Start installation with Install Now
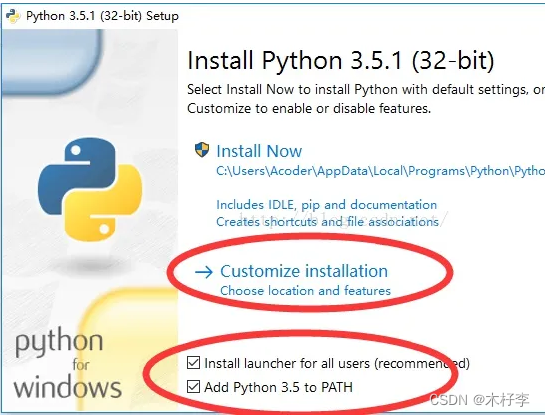Viewport: 545px width, 417px height. click(x=259, y=151)
